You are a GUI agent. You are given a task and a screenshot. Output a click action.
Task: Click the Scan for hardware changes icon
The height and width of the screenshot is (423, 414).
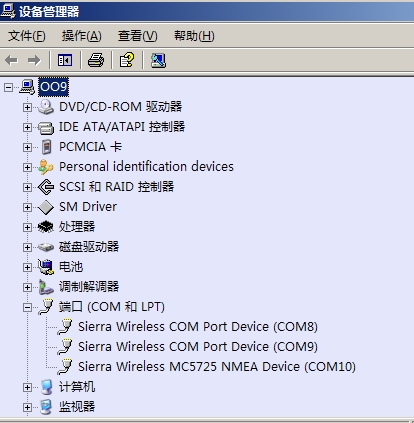tap(158, 60)
